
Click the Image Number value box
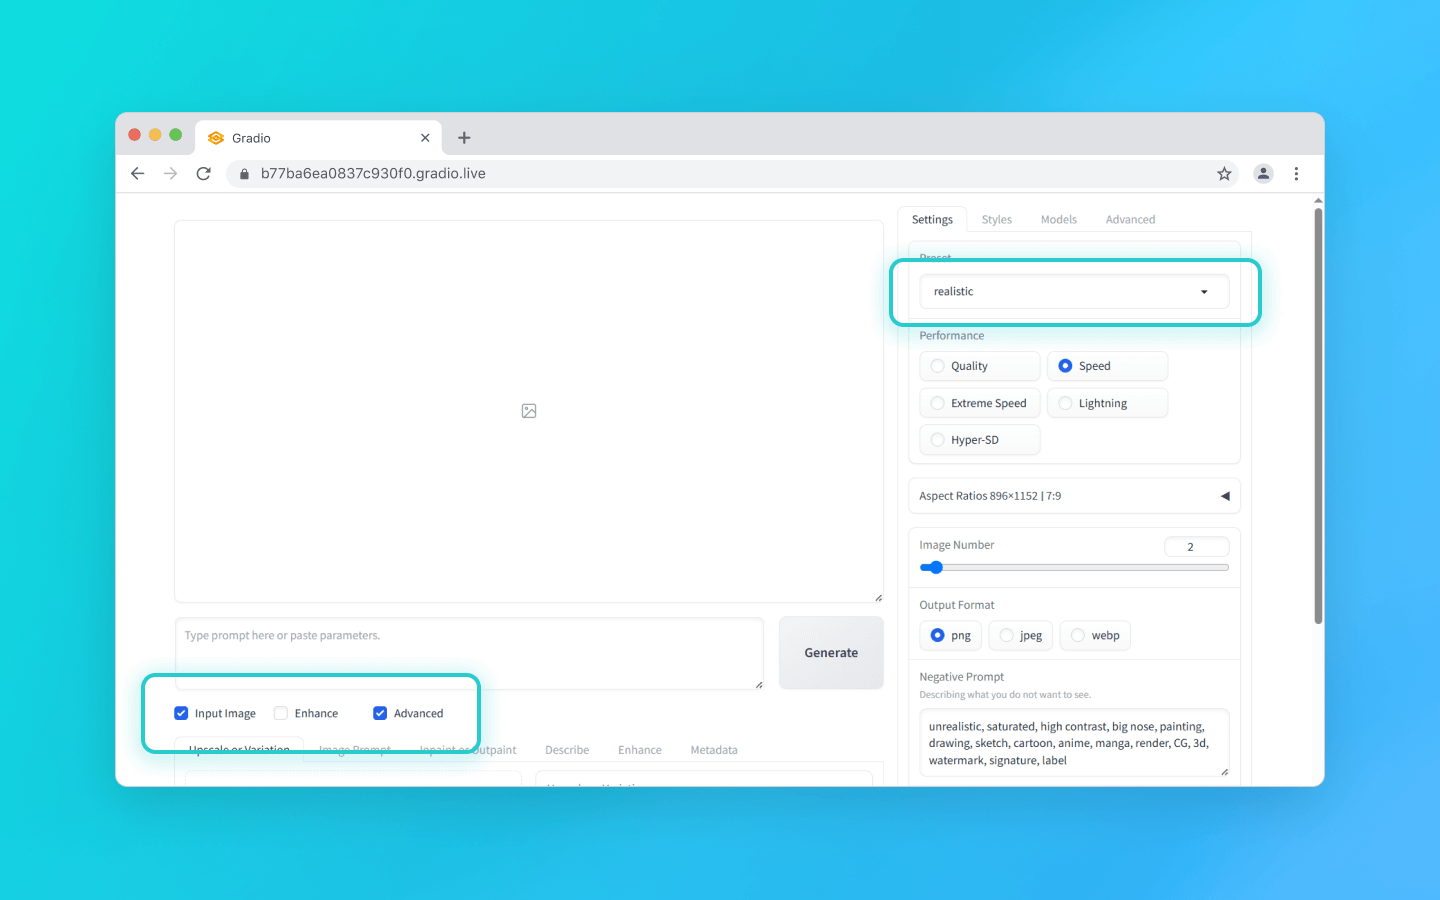tap(1196, 547)
